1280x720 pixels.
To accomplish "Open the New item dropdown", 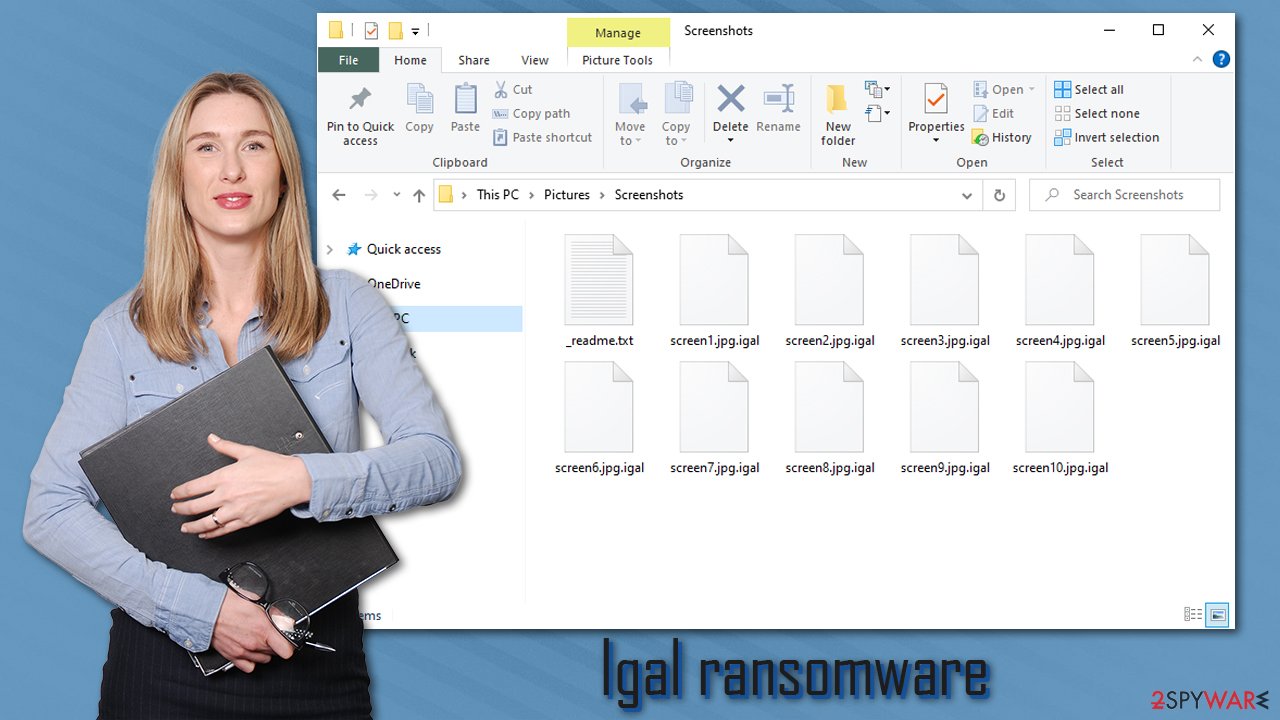I will point(878,90).
